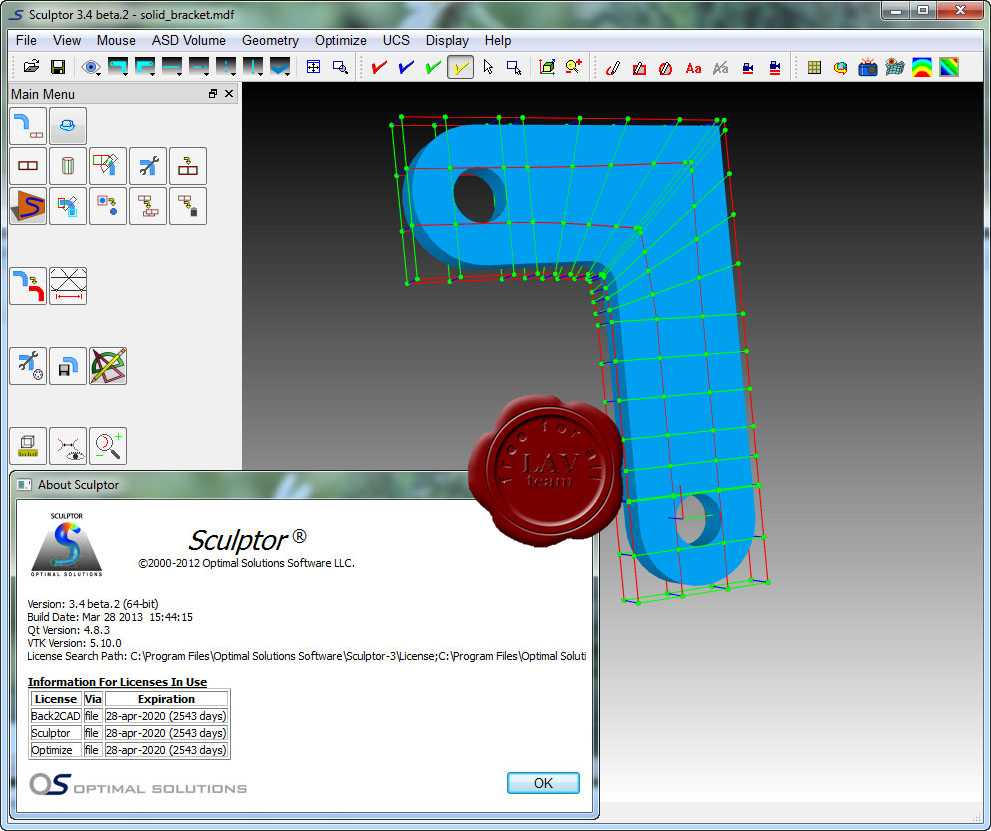991x831 pixels.
Task: Click the blue-to-red pipe deform icon
Action: [x=28, y=286]
